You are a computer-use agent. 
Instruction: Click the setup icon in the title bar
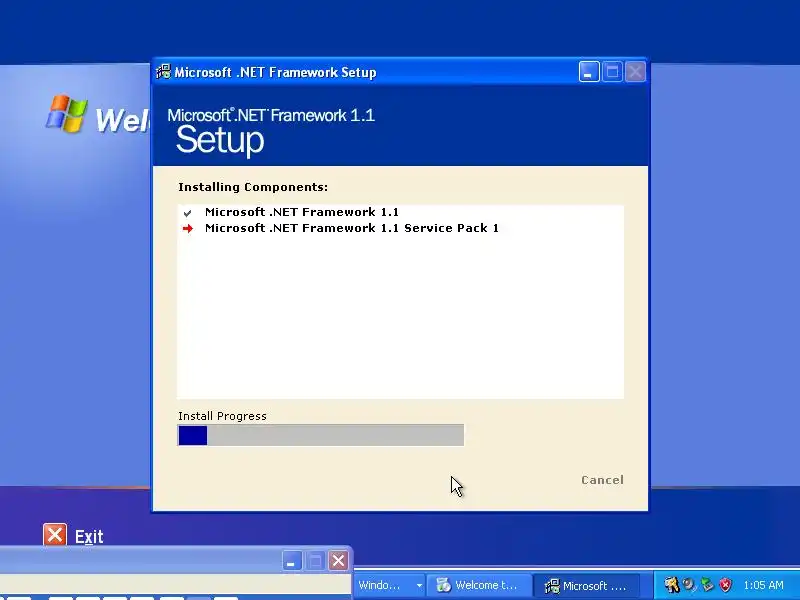point(163,72)
